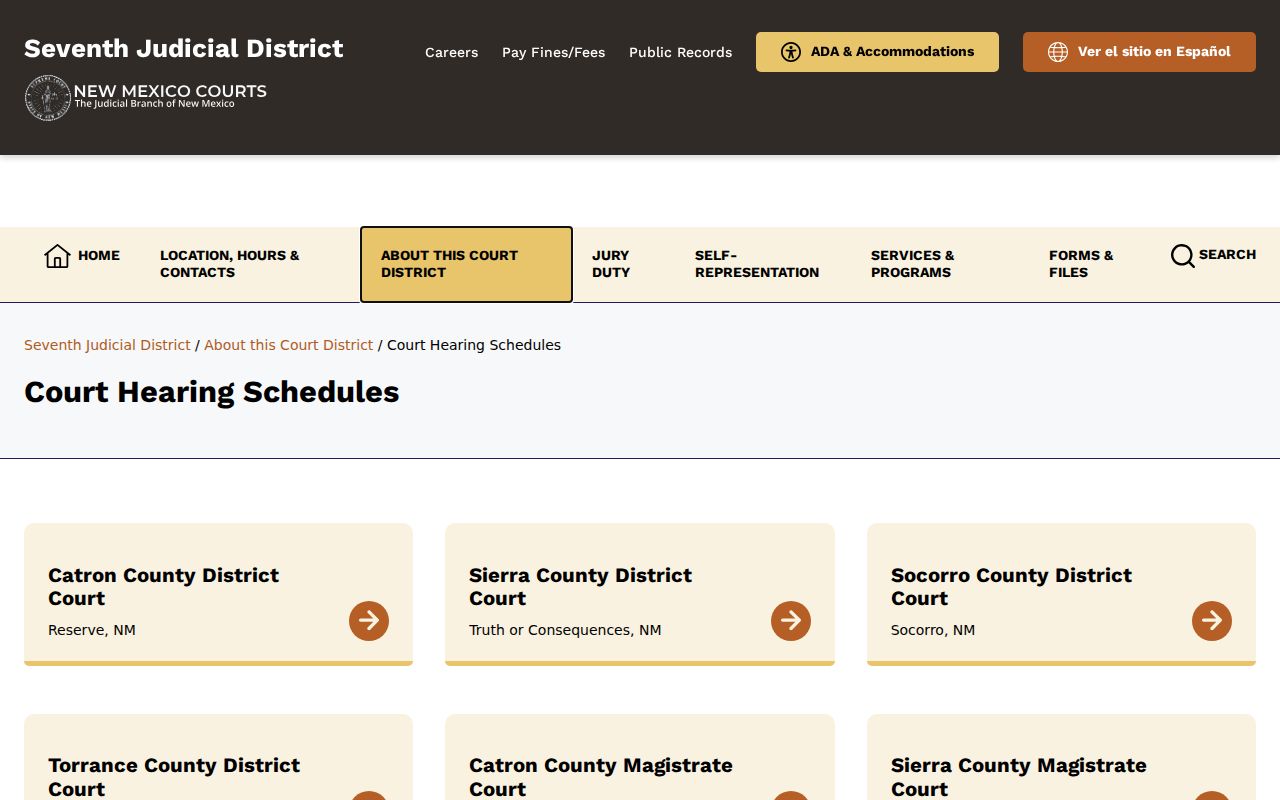The image size is (1280, 800).
Task: Open the About This Court District menu
Action: point(466,264)
